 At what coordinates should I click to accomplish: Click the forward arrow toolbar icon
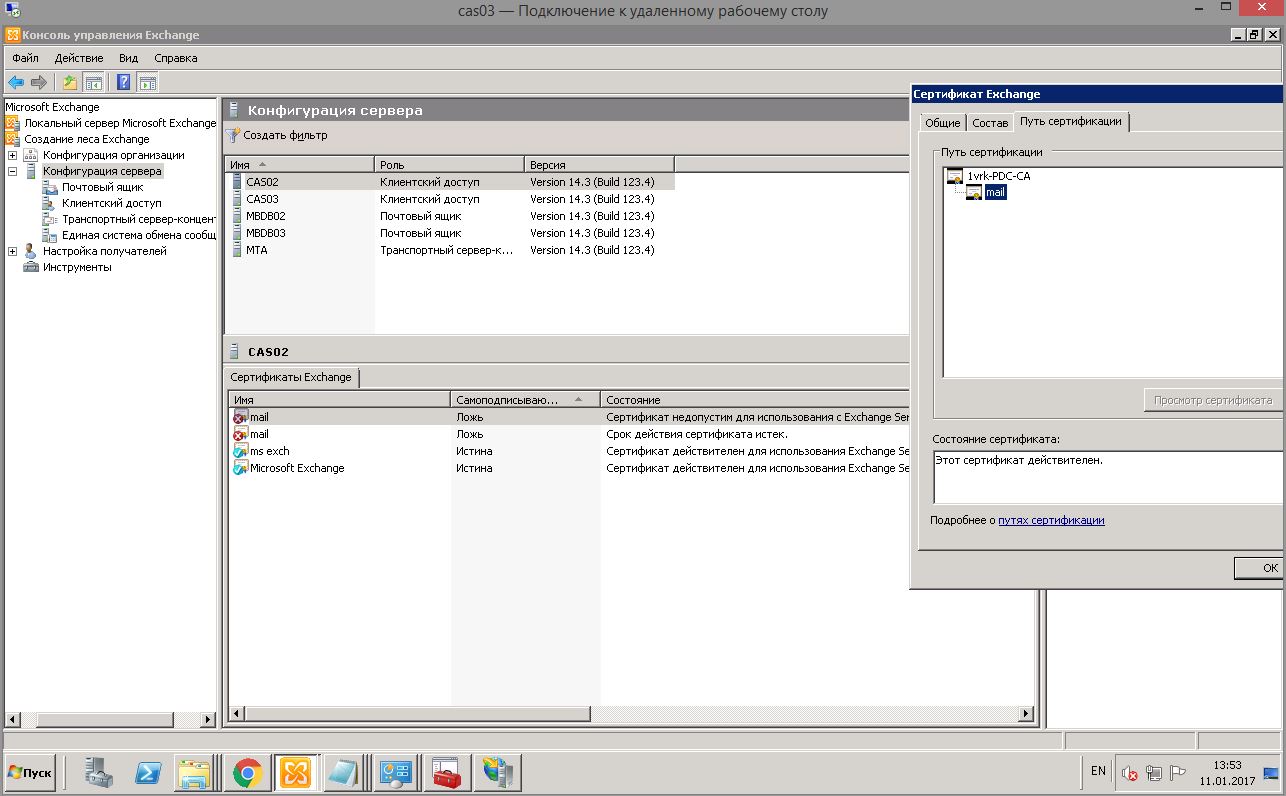39,83
